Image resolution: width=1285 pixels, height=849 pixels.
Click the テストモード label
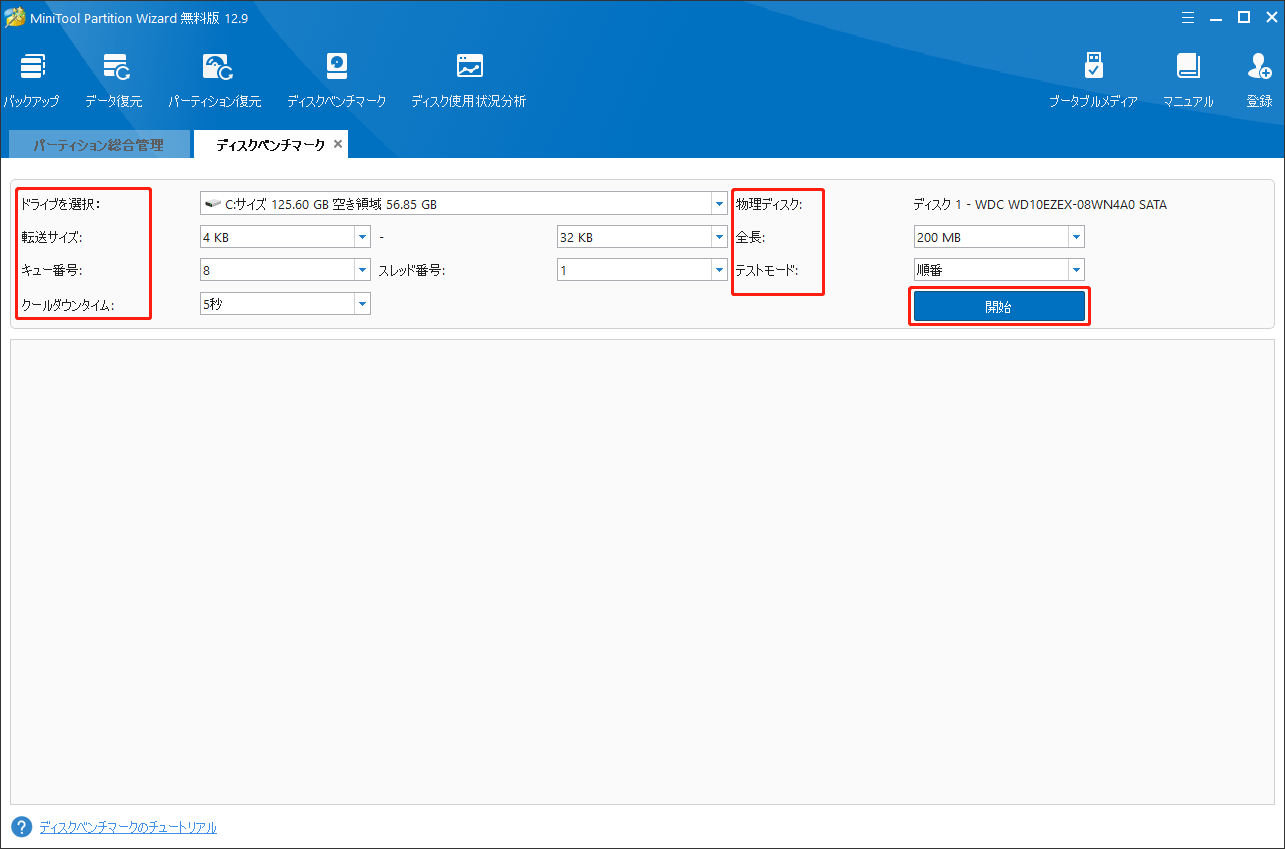(767, 270)
